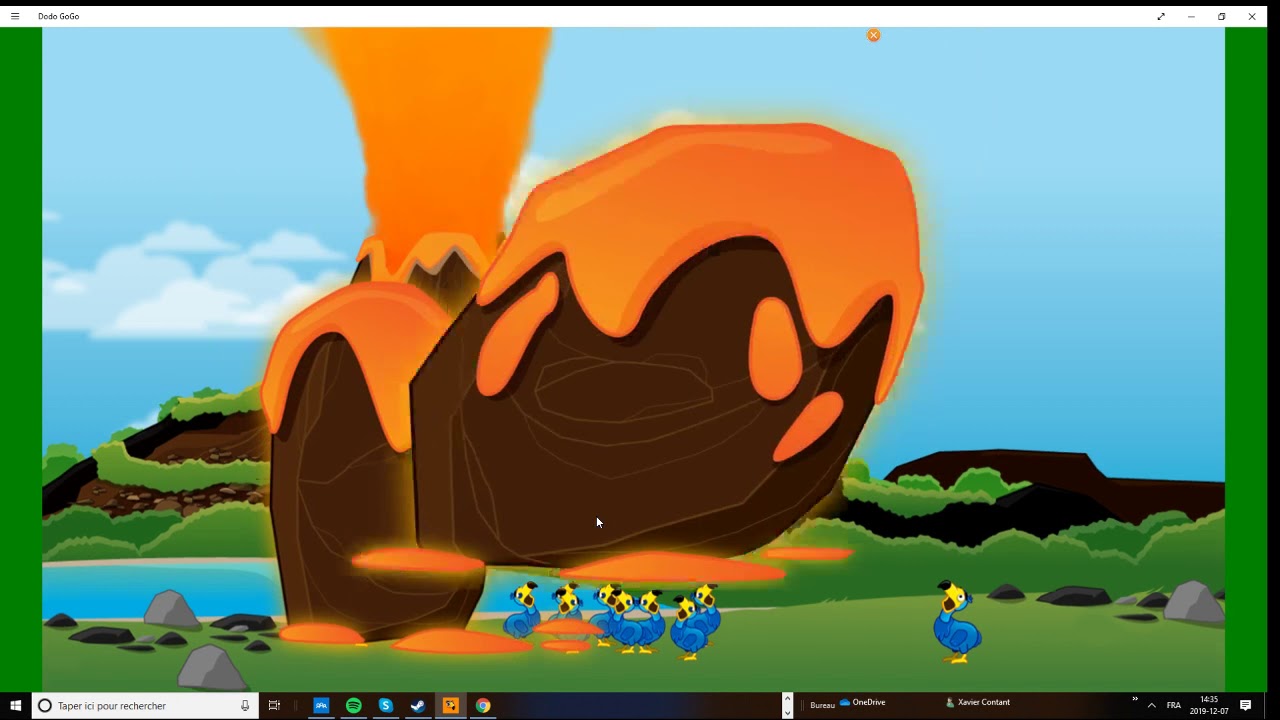Maximize or restore the Dodo GoGo window
The height and width of the screenshot is (720, 1280).
1221,16
